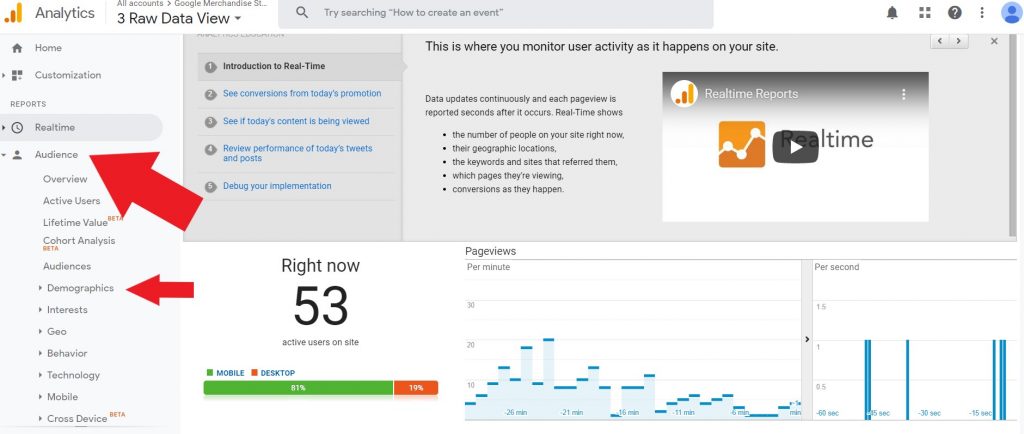Screen dimensions: 1024x434
Task: Click the MOBILE legend label
Action: click(230, 373)
